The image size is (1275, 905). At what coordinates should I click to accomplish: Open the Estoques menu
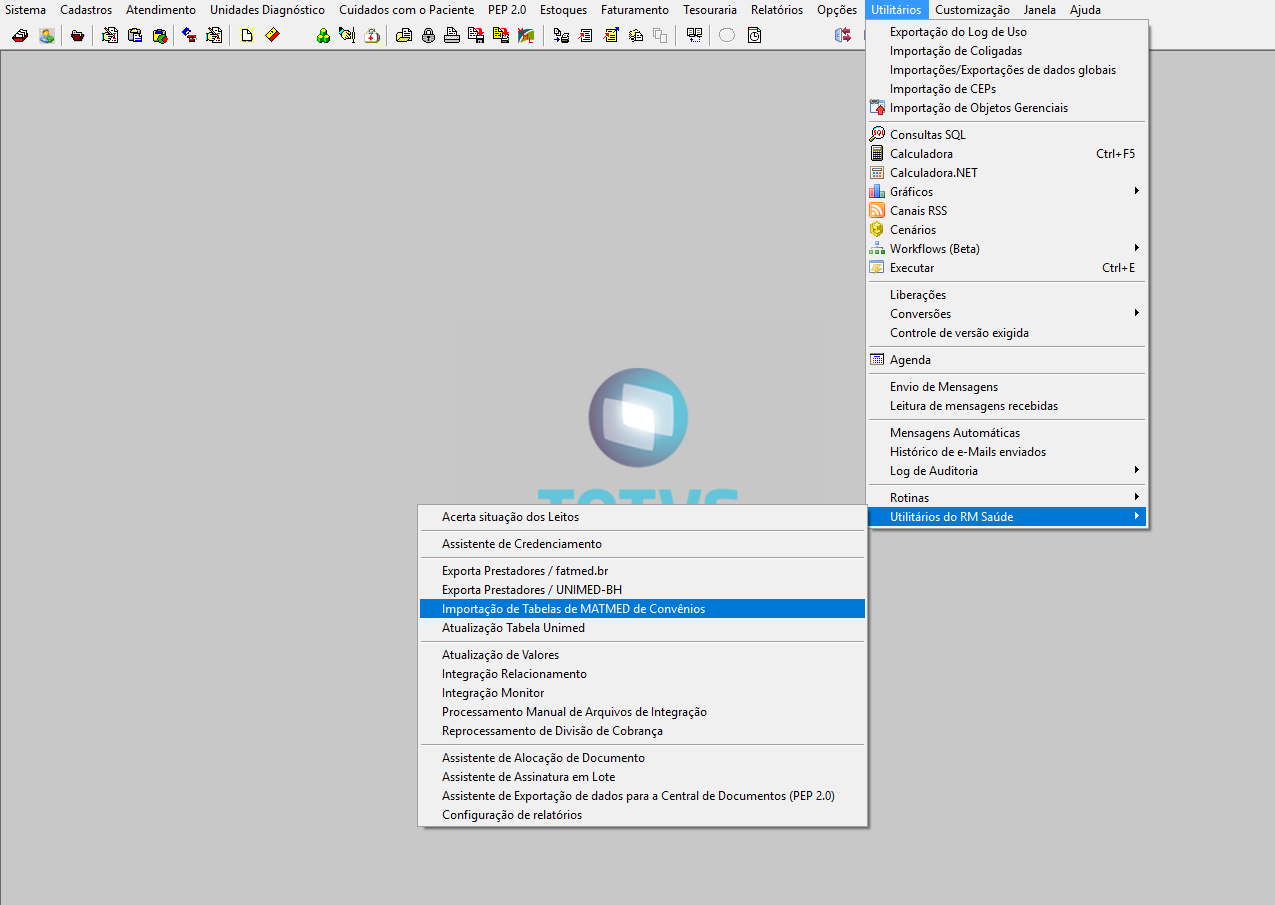pos(563,10)
